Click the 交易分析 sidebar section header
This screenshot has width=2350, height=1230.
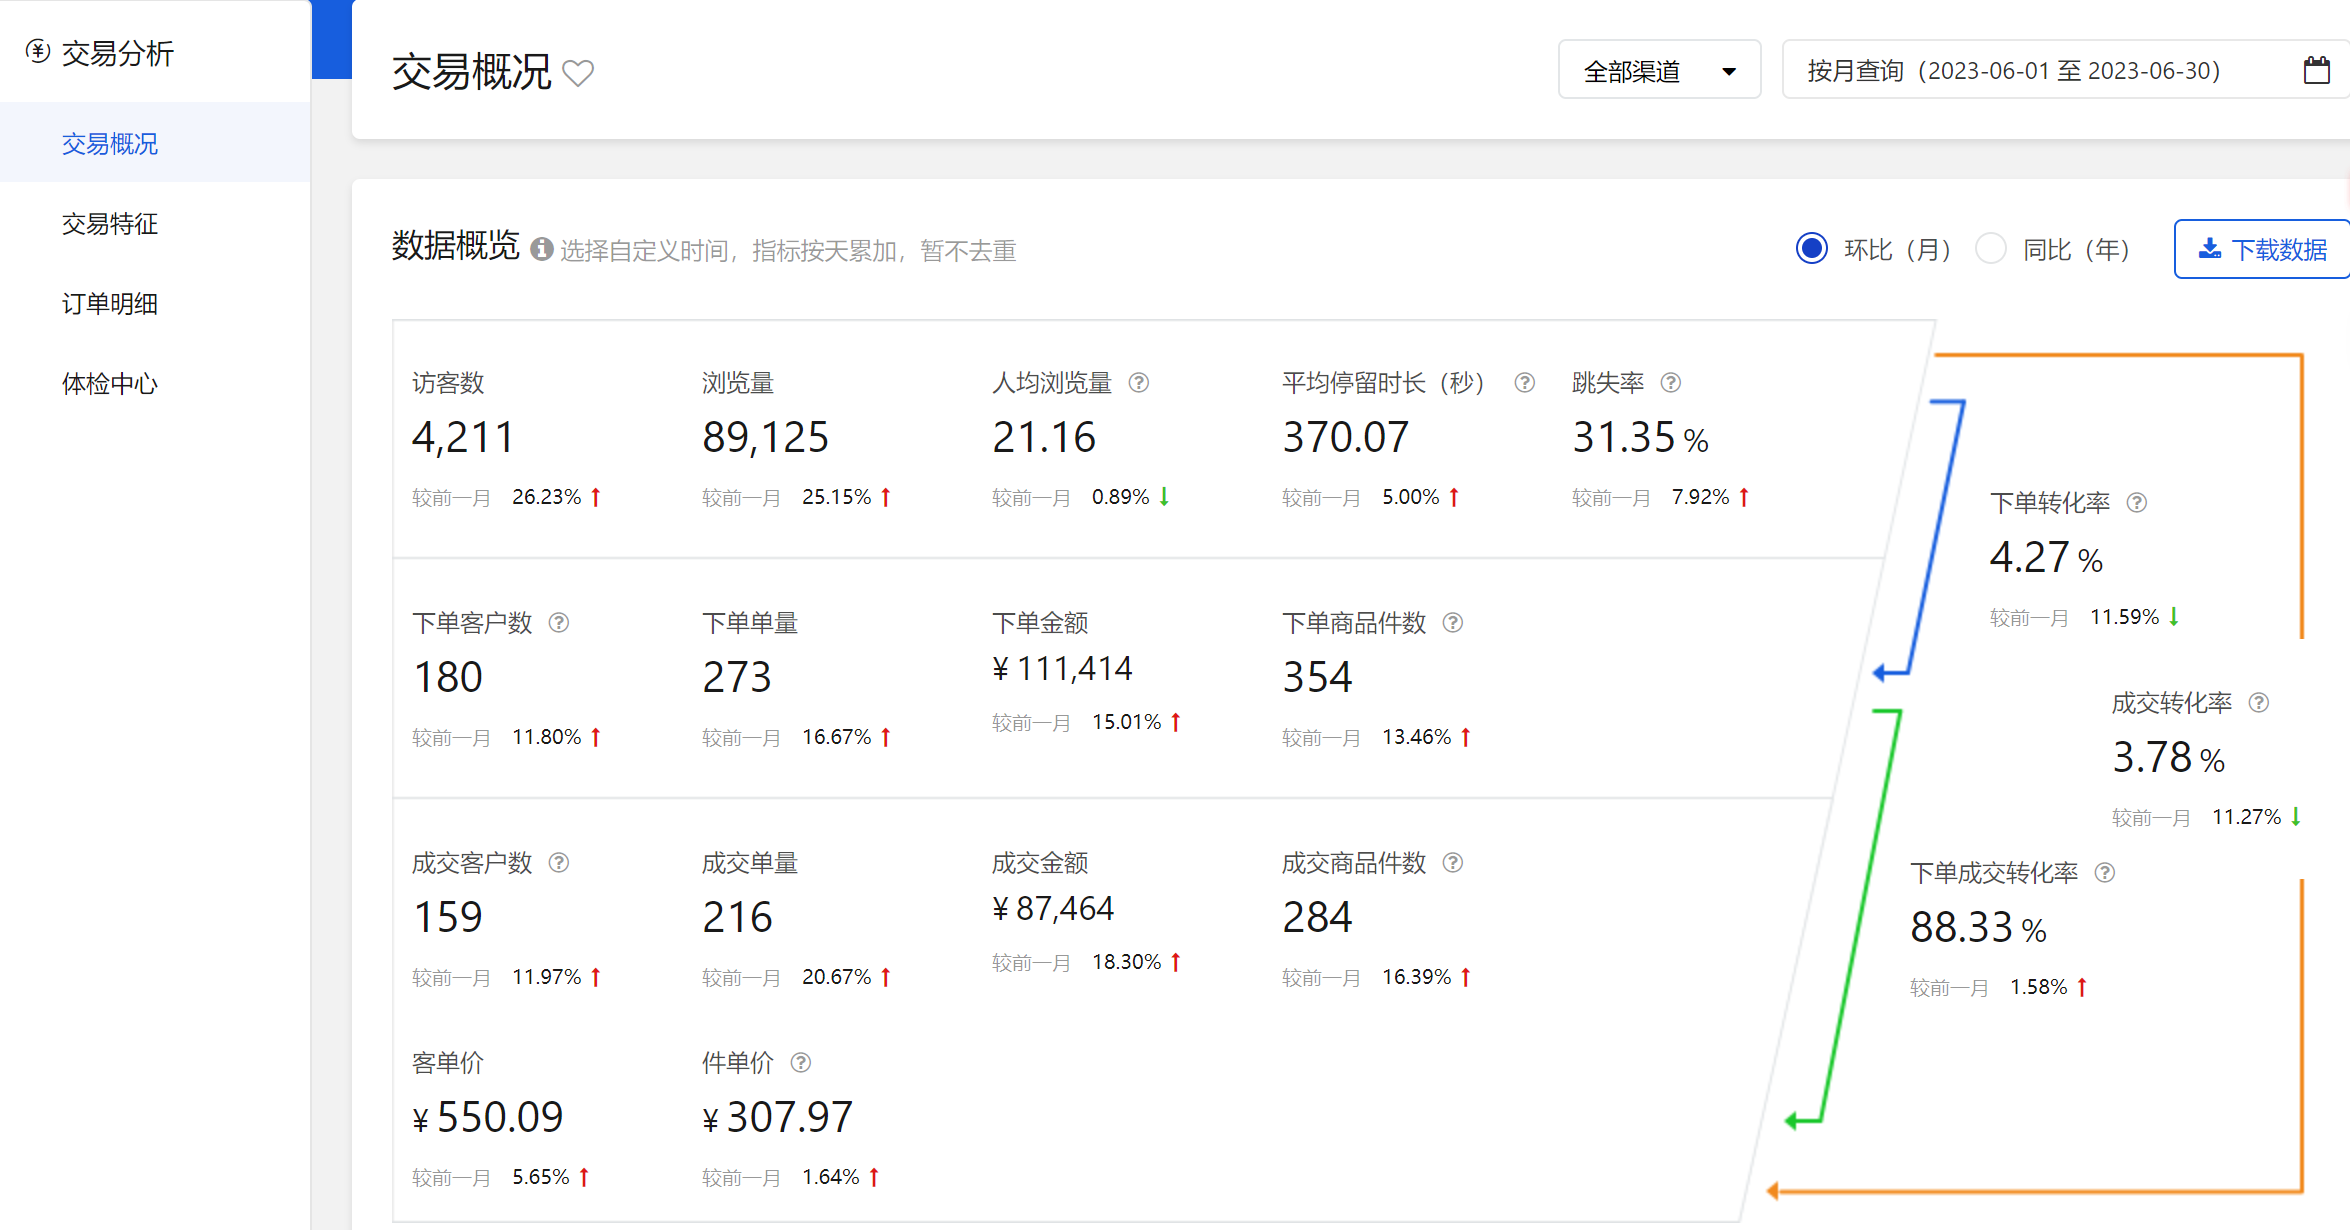tap(117, 53)
